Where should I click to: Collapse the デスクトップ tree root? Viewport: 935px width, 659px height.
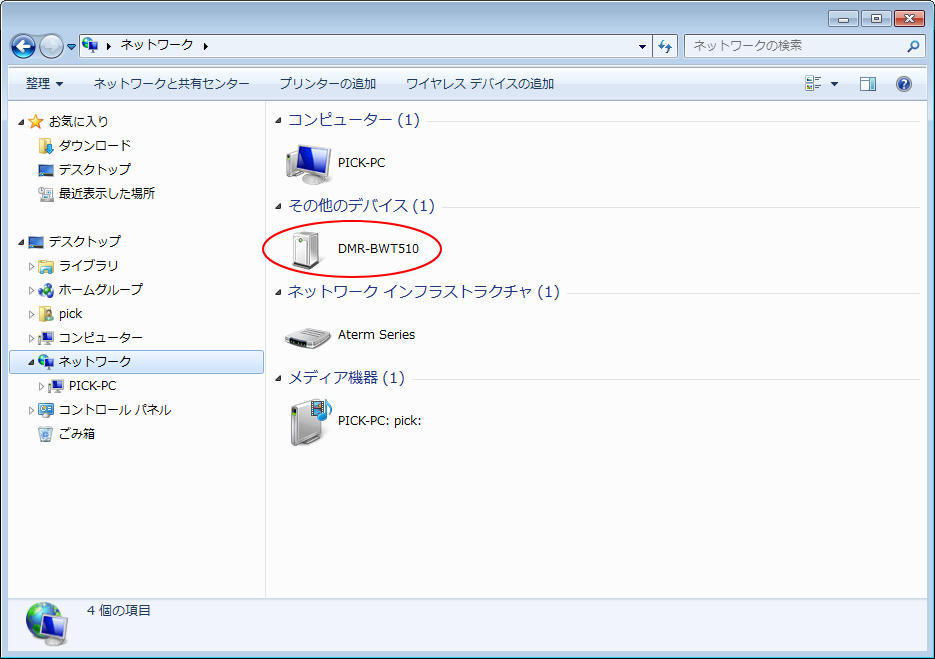[x=21, y=242]
